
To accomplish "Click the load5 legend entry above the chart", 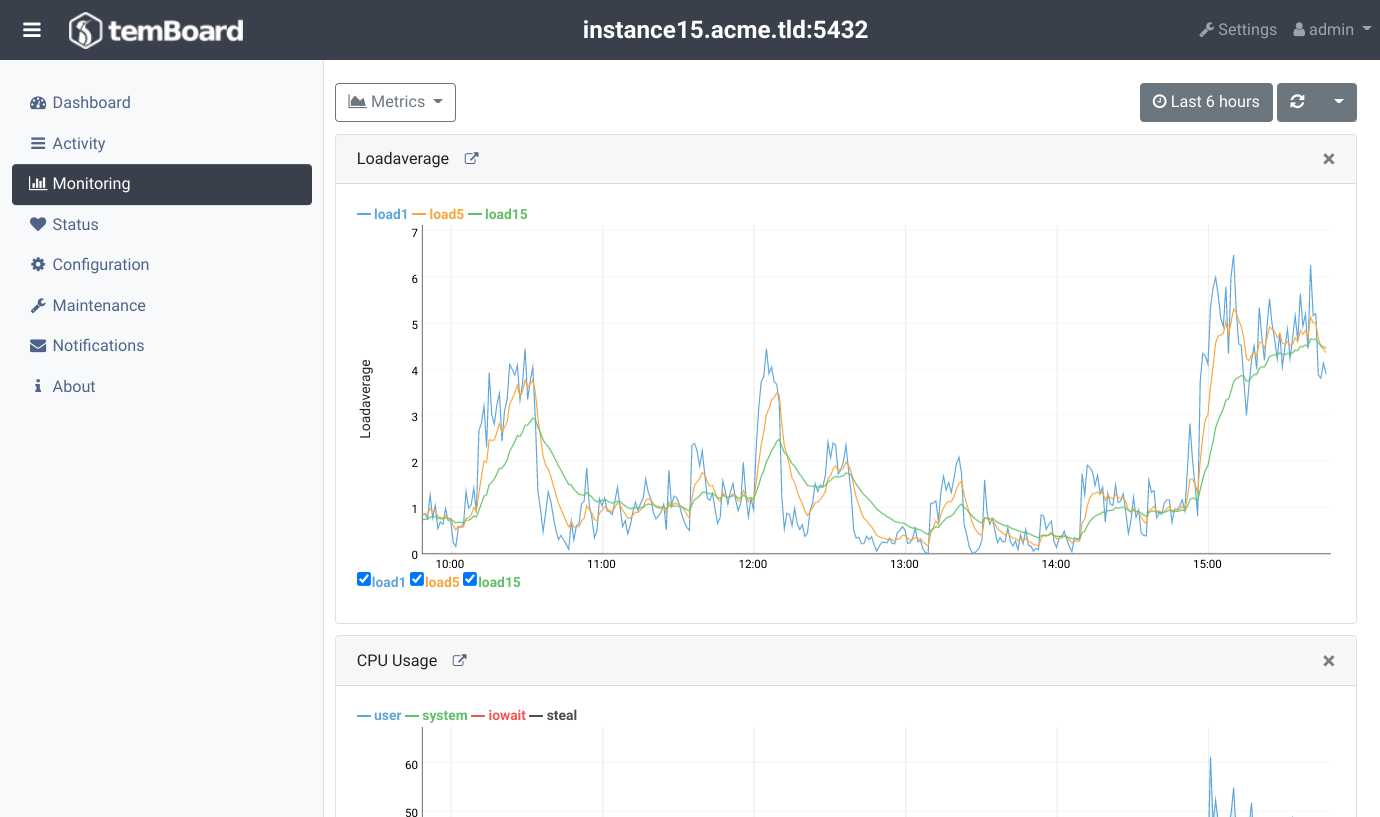I will coord(438,214).
